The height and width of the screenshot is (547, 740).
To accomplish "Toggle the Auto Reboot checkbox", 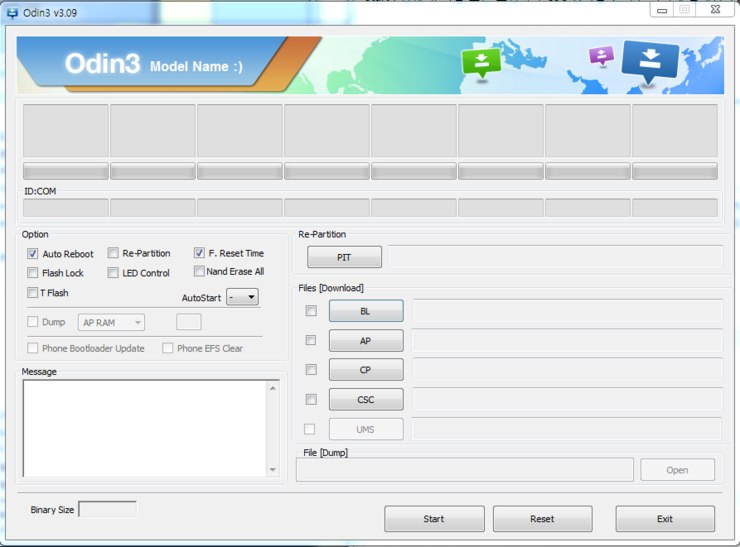I will point(33,254).
